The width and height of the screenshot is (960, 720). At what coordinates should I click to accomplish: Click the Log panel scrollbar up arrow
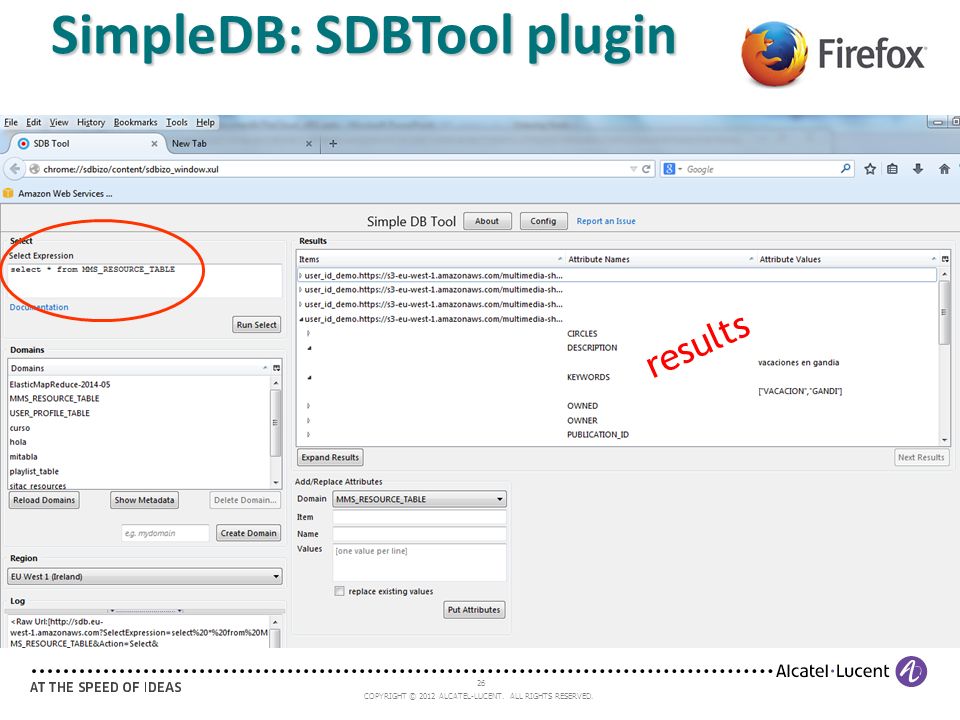pos(276,622)
